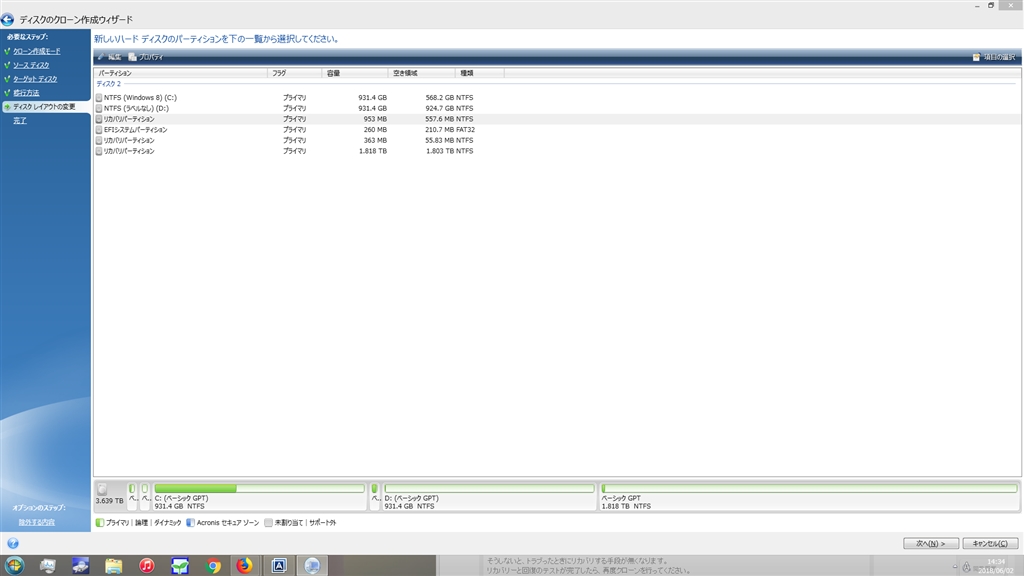Open Google Chrome from the taskbar
The width and height of the screenshot is (1024, 576).
(213, 566)
